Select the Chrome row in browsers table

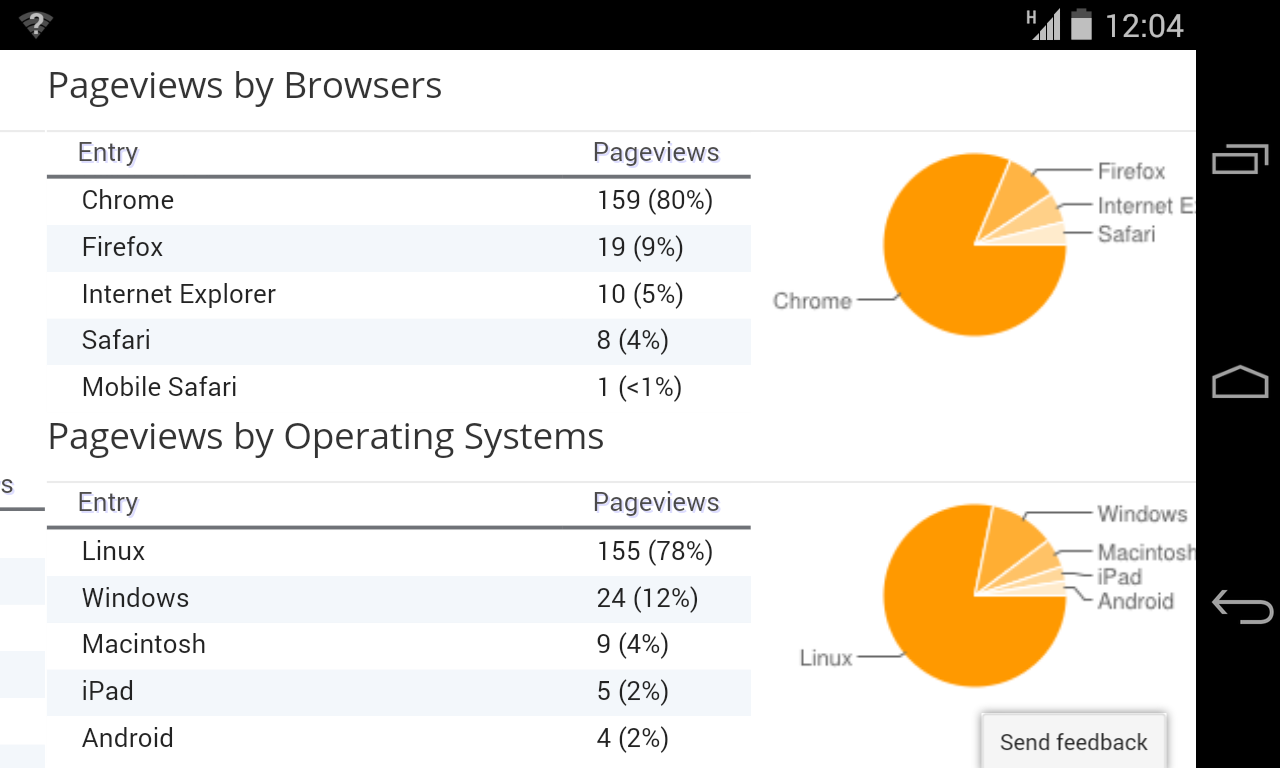[x=398, y=201]
